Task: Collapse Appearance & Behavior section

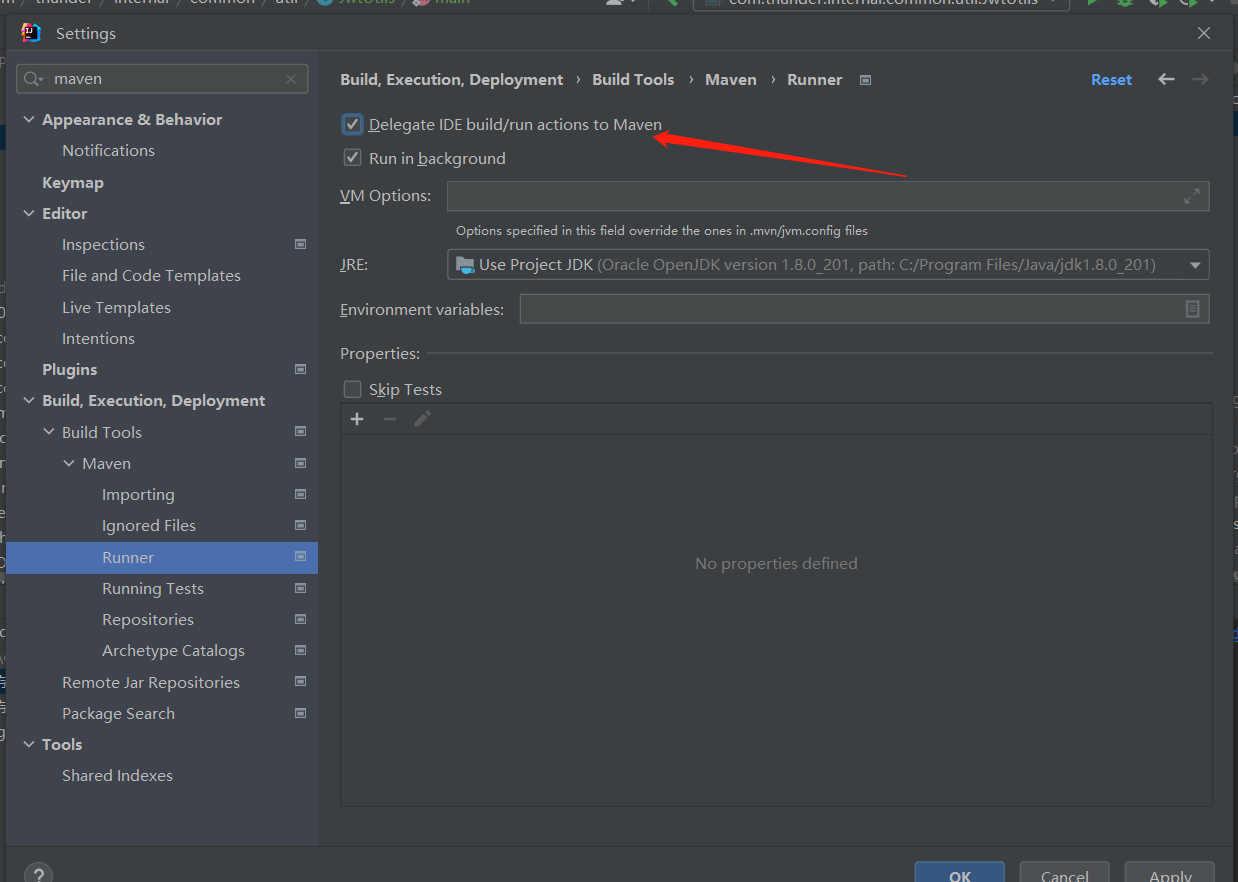Action: pos(28,119)
